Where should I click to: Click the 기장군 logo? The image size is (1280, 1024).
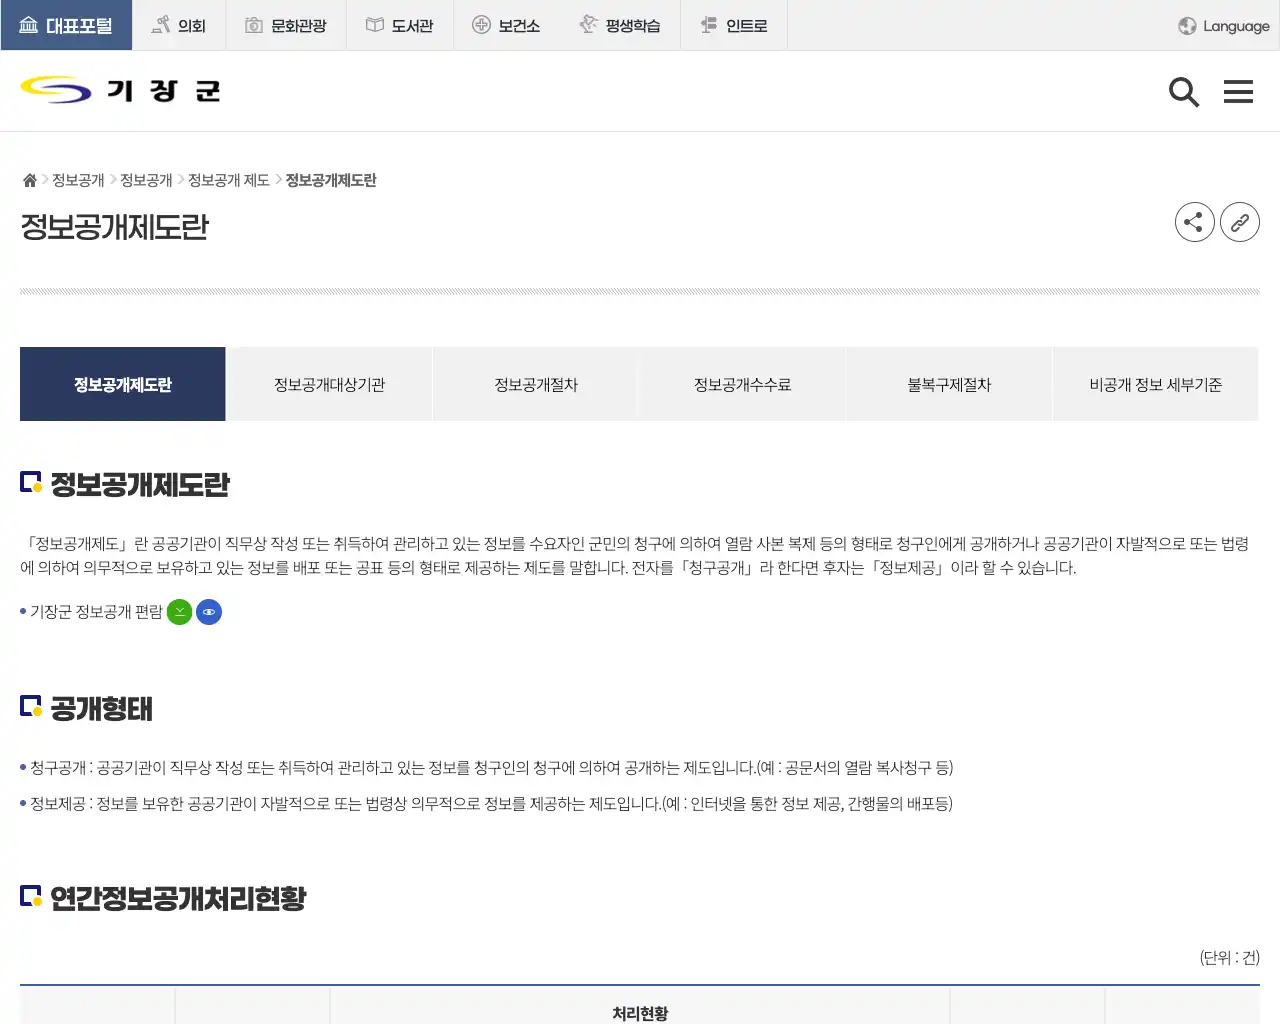[x=118, y=90]
